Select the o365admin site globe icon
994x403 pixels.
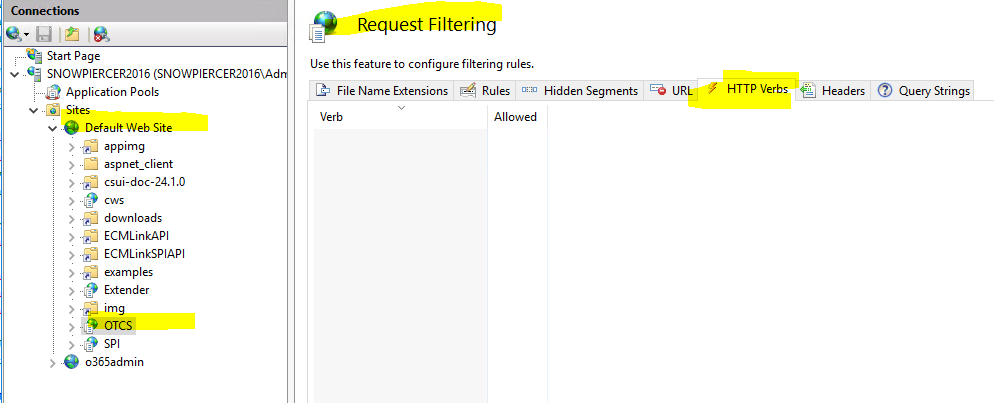pyautogui.click(x=72, y=362)
